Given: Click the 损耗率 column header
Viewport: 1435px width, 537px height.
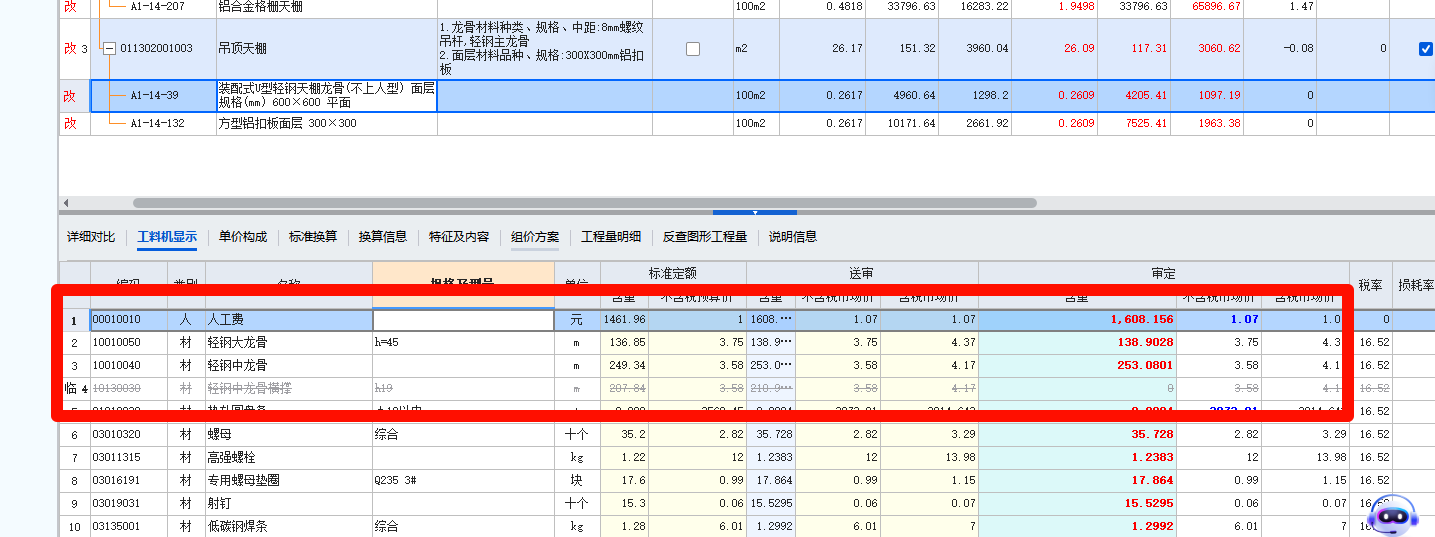Looking at the screenshot, I should pos(1414,284).
